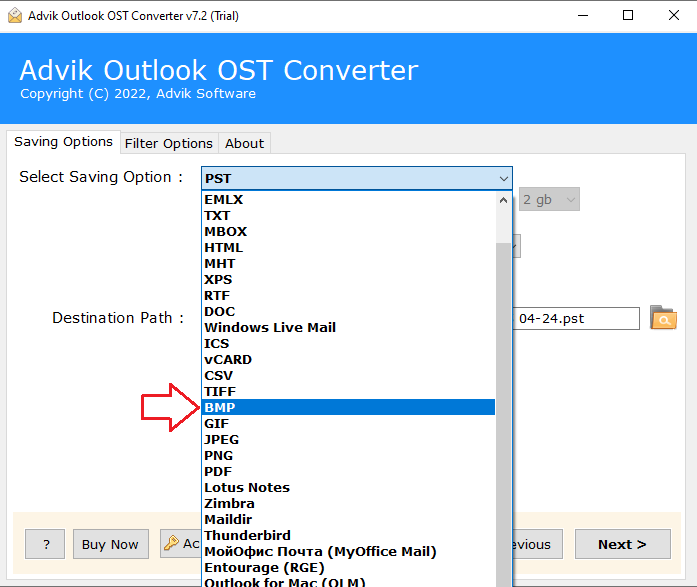The height and width of the screenshot is (587, 697).
Task: Choose JPEG from the list
Action: (x=348, y=439)
